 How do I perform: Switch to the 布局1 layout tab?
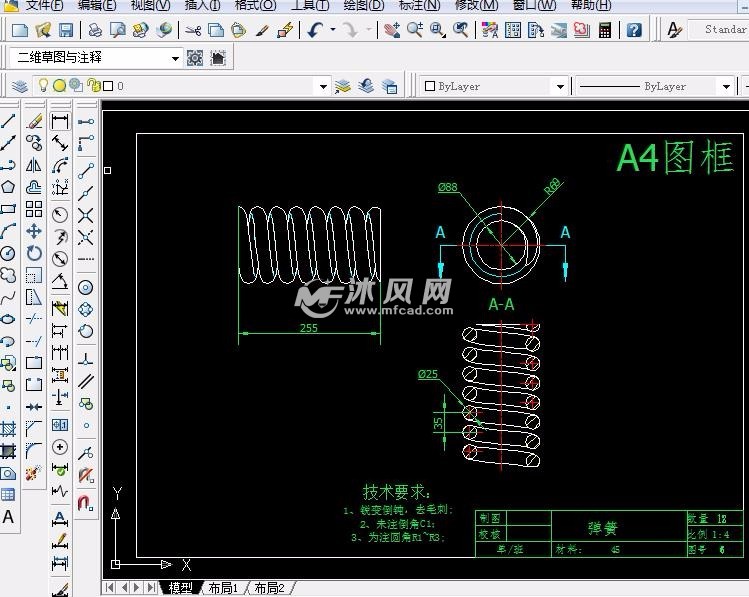click(225, 588)
